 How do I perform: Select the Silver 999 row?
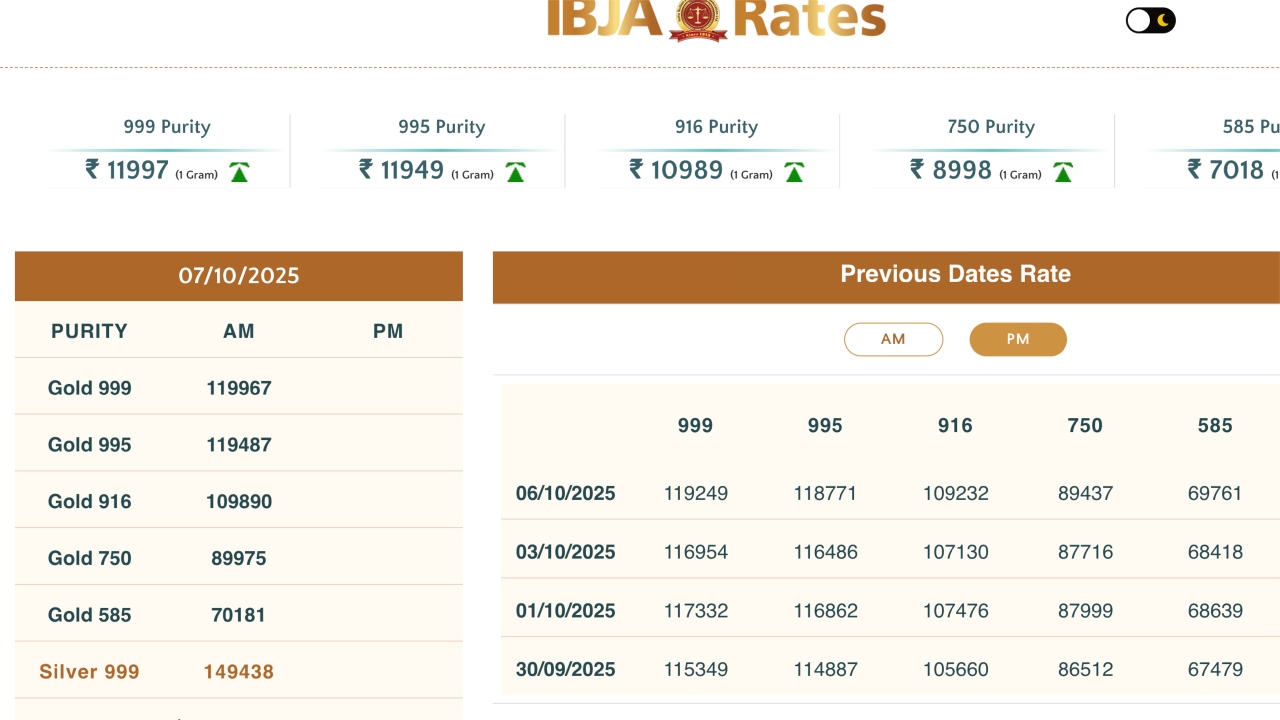click(90, 672)
